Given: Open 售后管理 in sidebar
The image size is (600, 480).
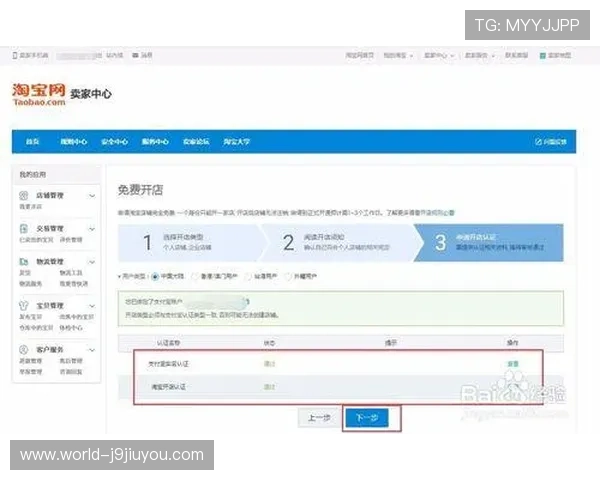Looking at the screenshot, I should point(71,361).
